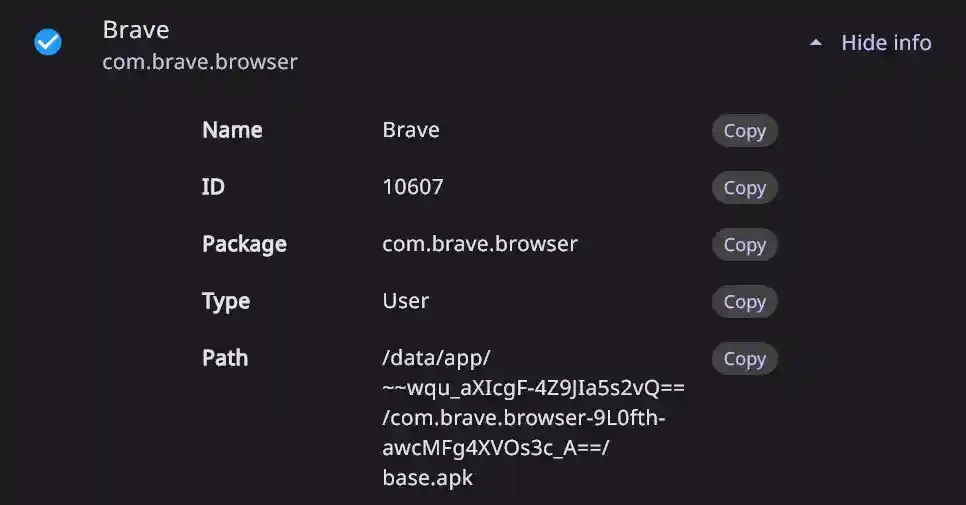The image size is (966, 505).
Task: Click the User value in Type row
Action: tap(406, 301)
